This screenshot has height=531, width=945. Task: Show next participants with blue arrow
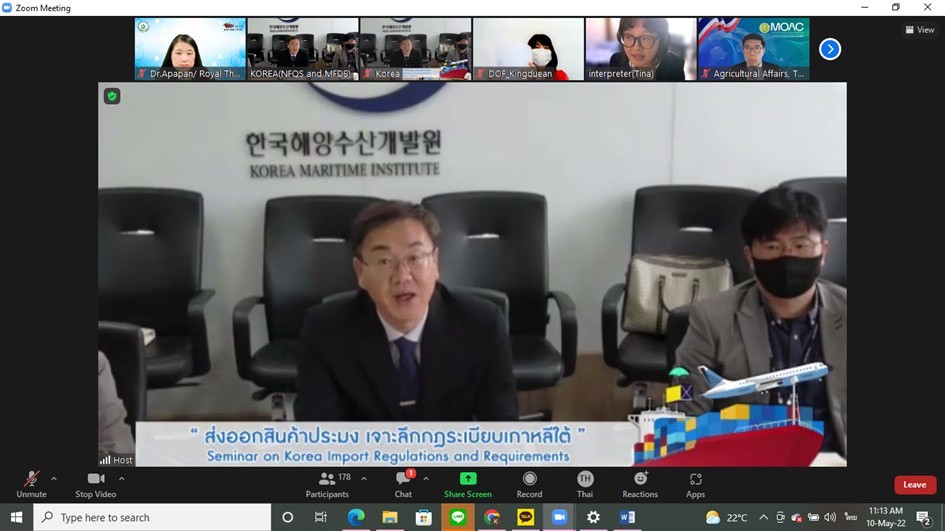[x=829, y=49]
